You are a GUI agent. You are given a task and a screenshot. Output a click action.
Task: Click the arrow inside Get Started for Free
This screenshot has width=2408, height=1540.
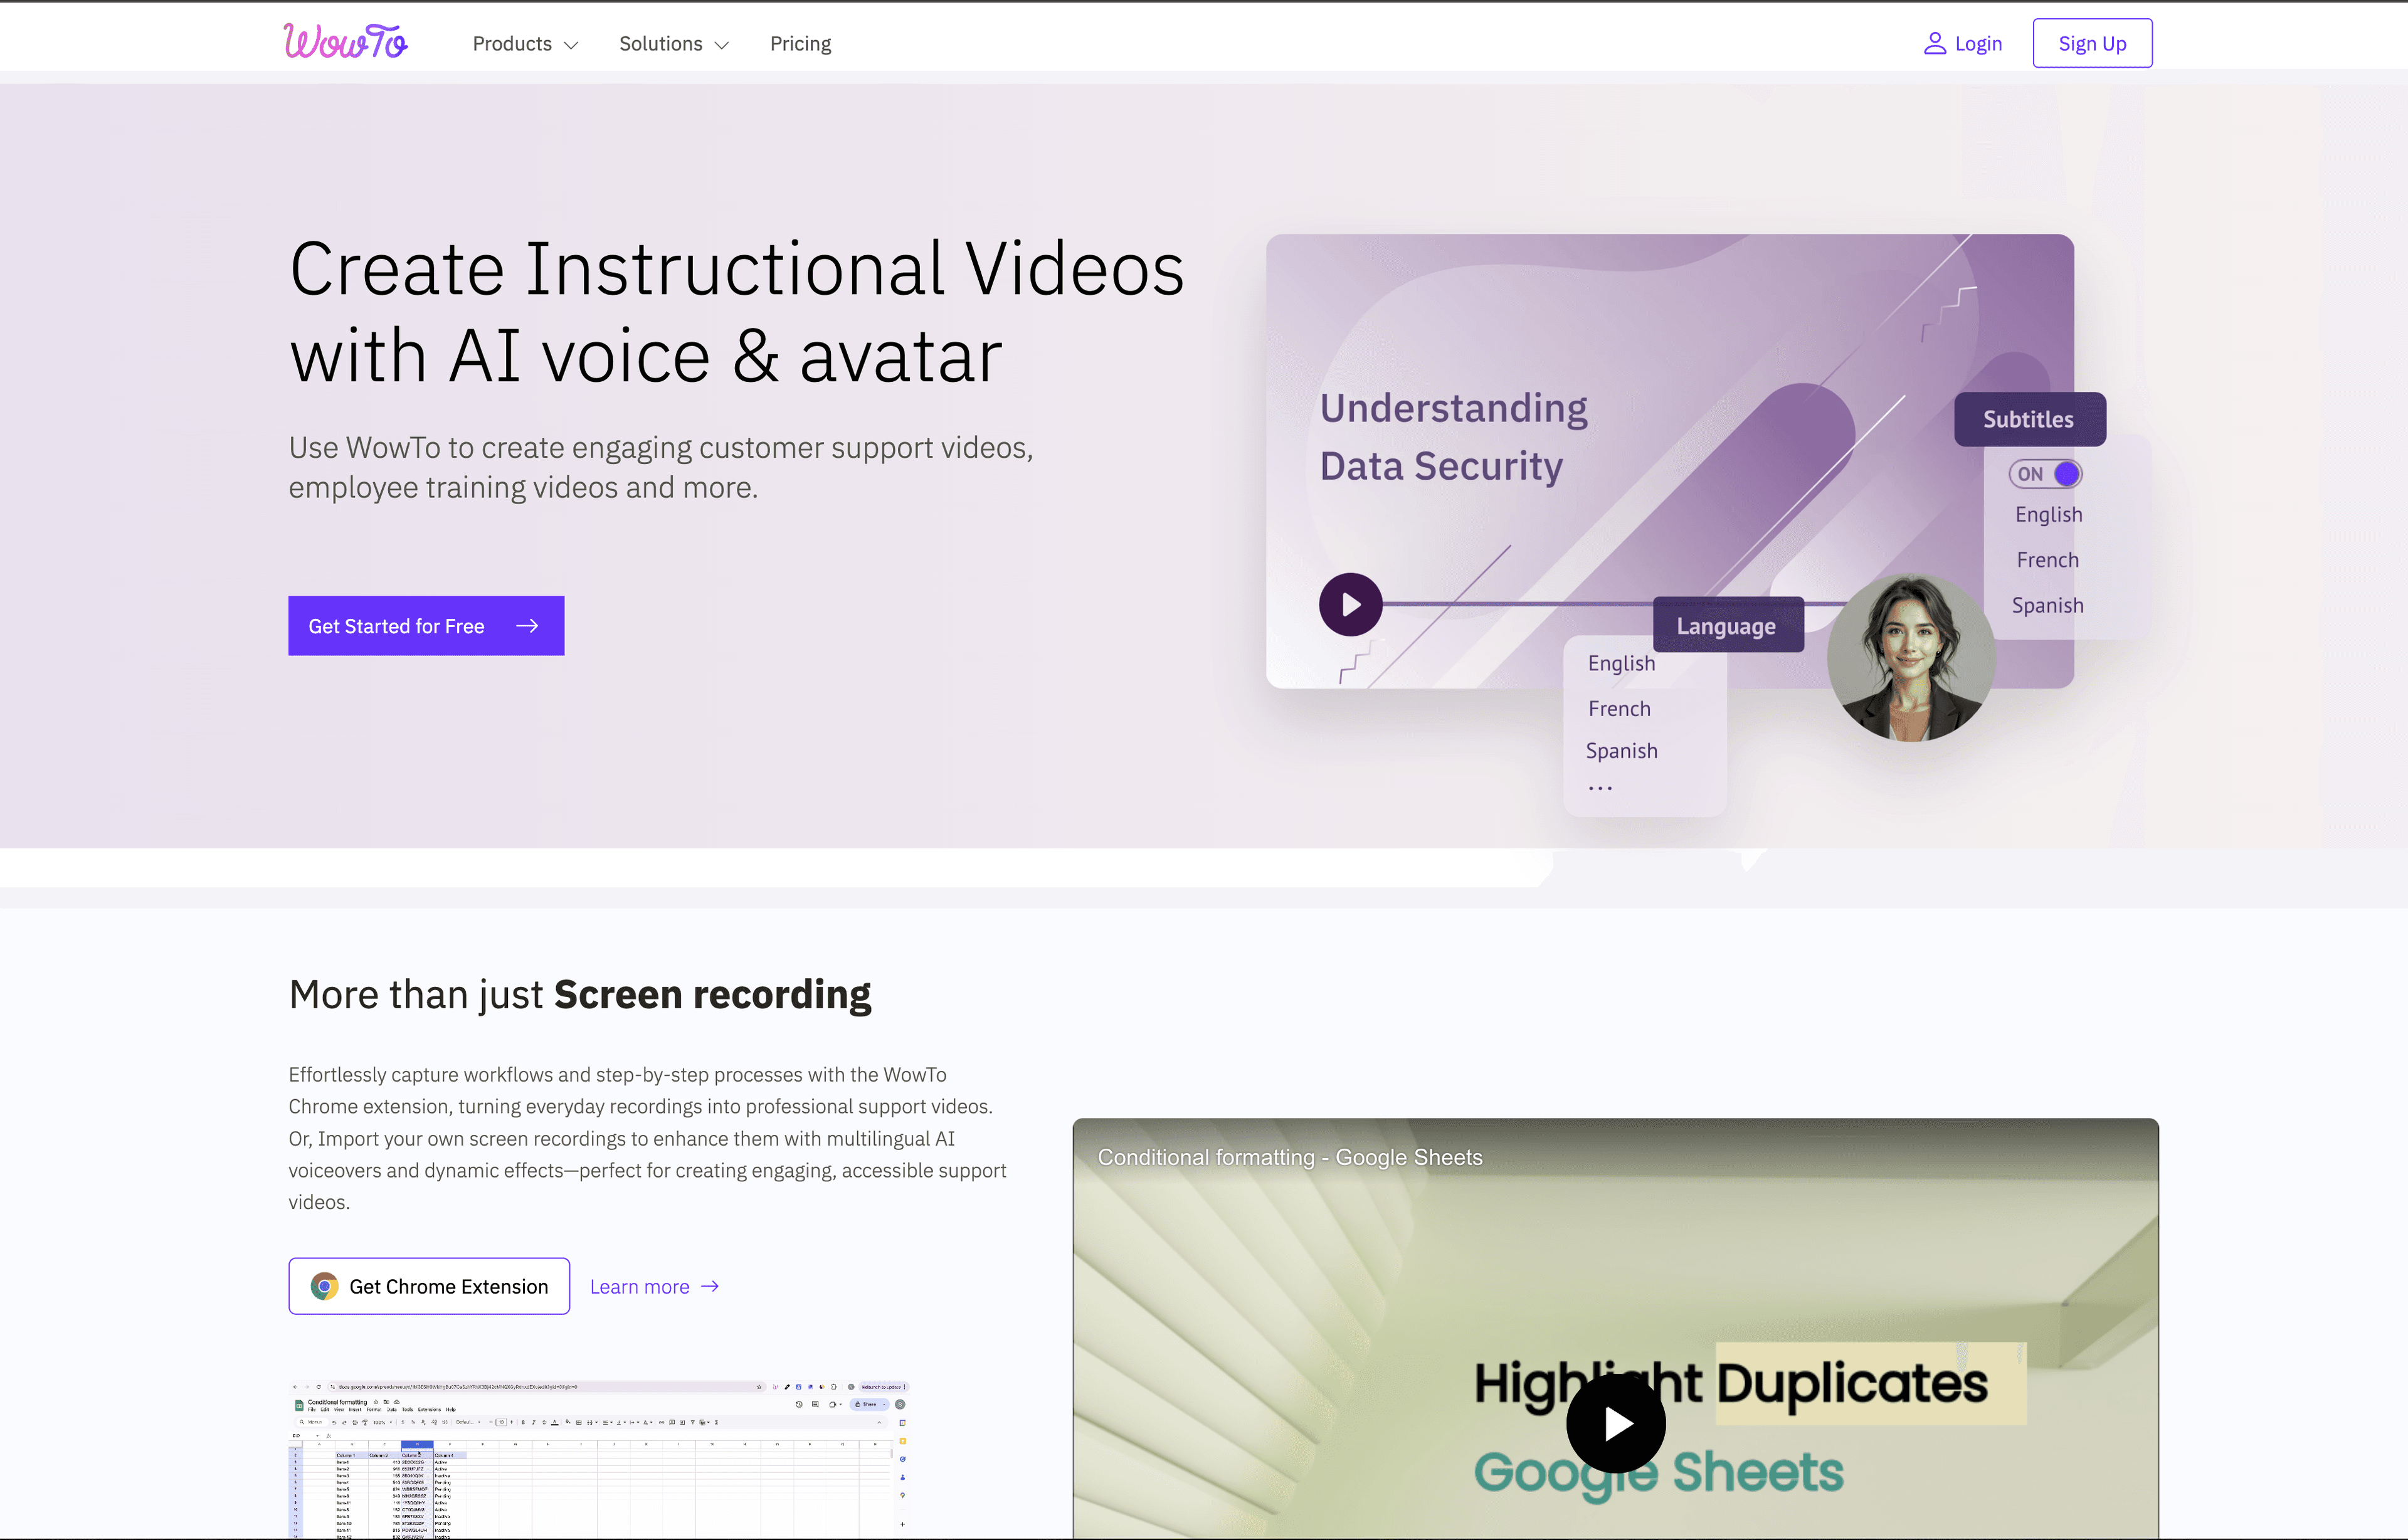[x=527, y=626]
